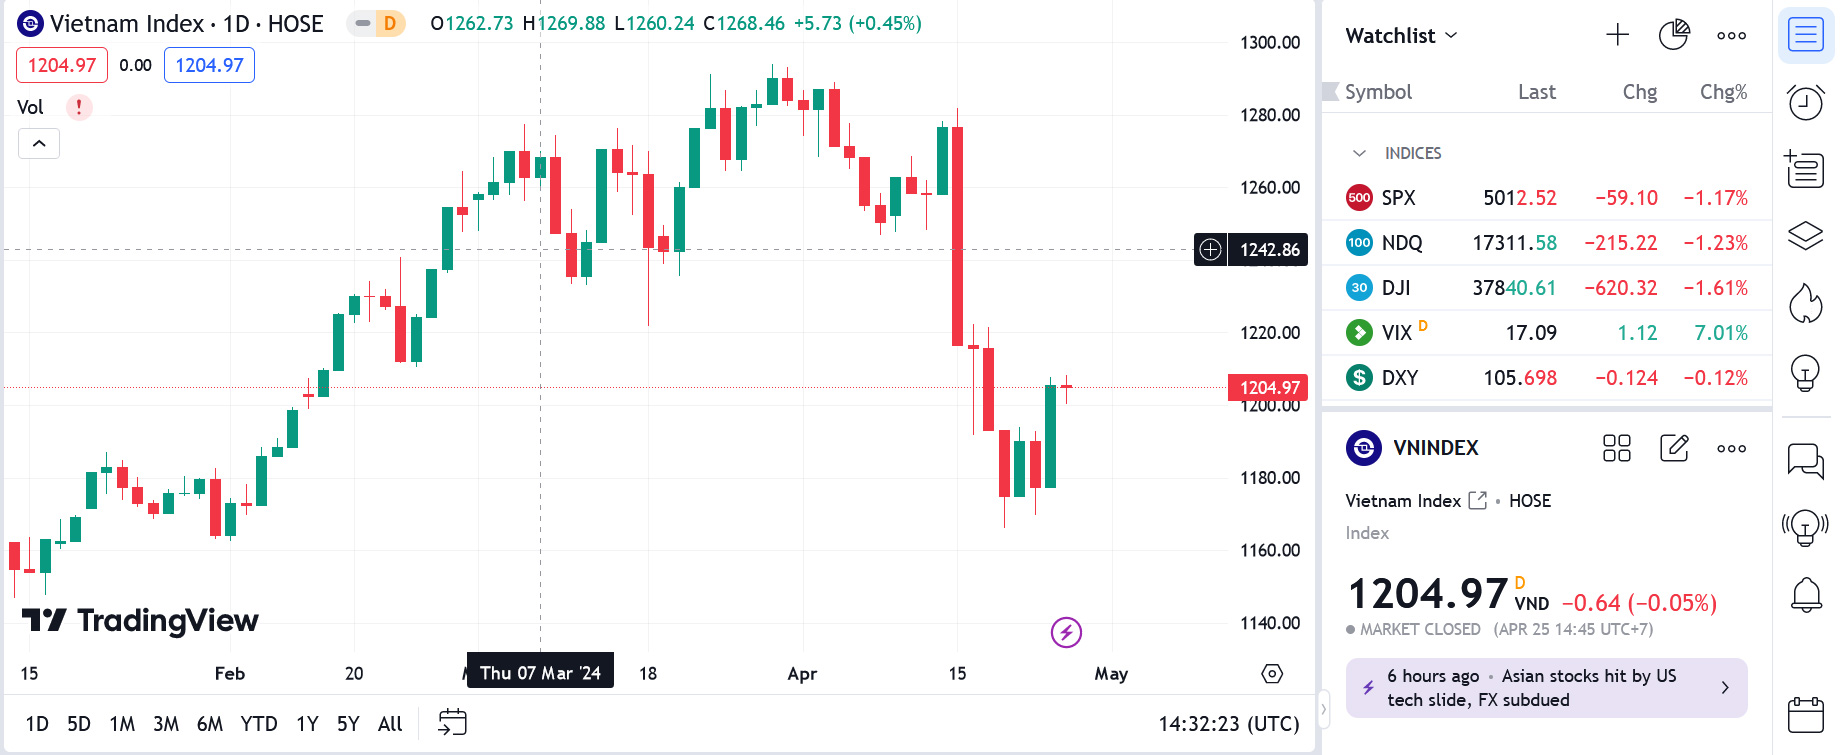This screenshot has height=755, width=1840.
Task: Collapse the INDICES group
Action: coord(1359,153)
